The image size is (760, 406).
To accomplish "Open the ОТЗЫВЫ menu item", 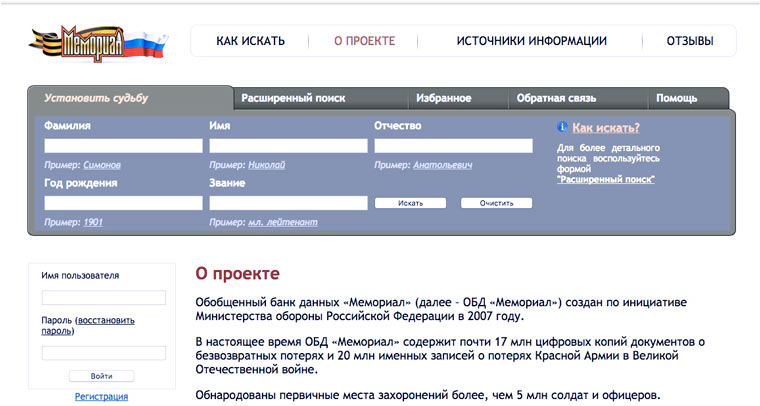I will point(690,41).
